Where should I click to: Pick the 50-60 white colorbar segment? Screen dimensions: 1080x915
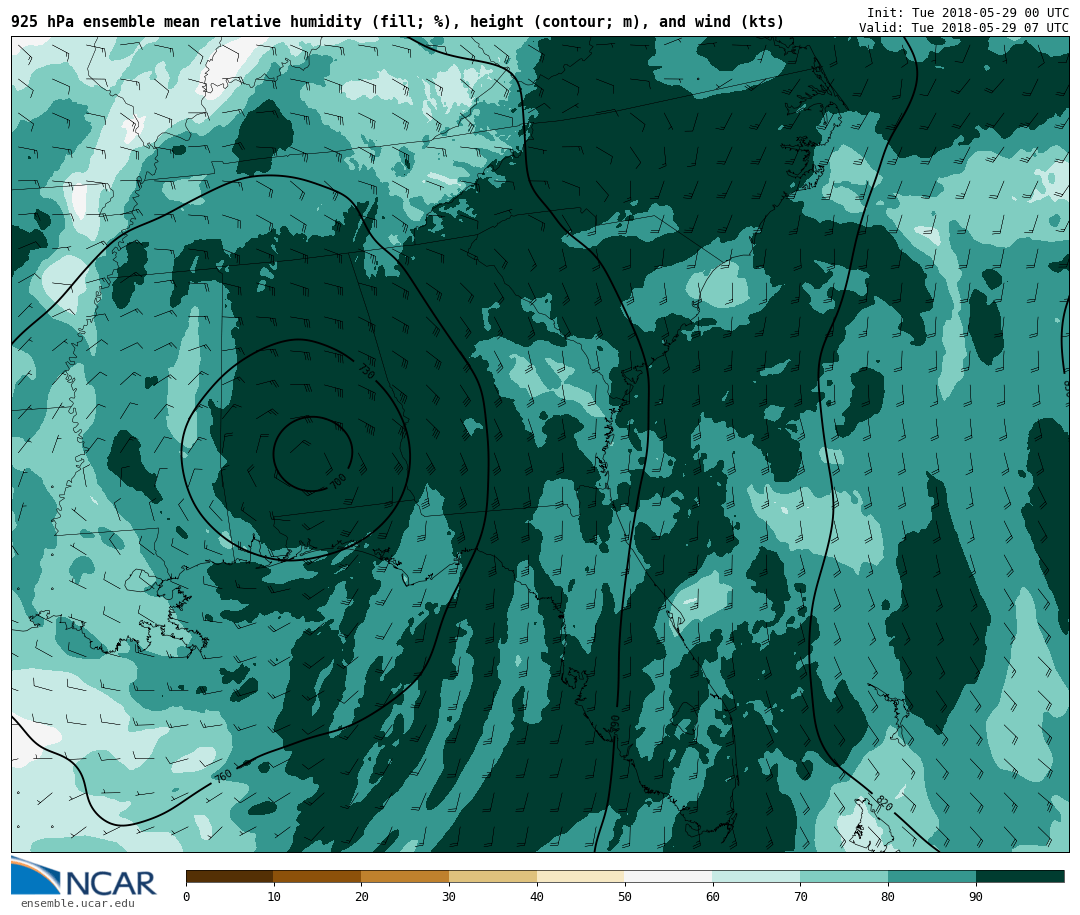pyautogui.click(x=668, y=877)
